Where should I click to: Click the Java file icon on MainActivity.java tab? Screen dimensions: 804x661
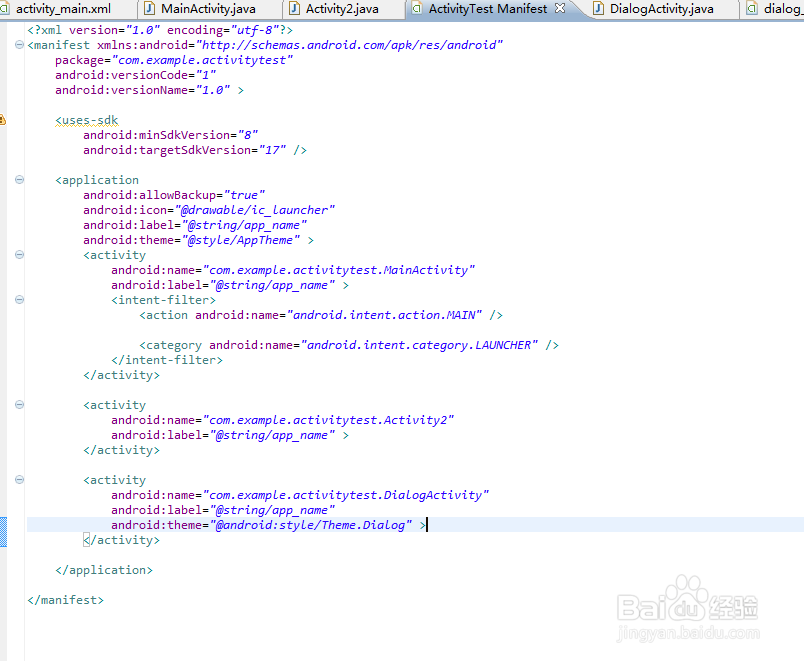tap(149, 9)
